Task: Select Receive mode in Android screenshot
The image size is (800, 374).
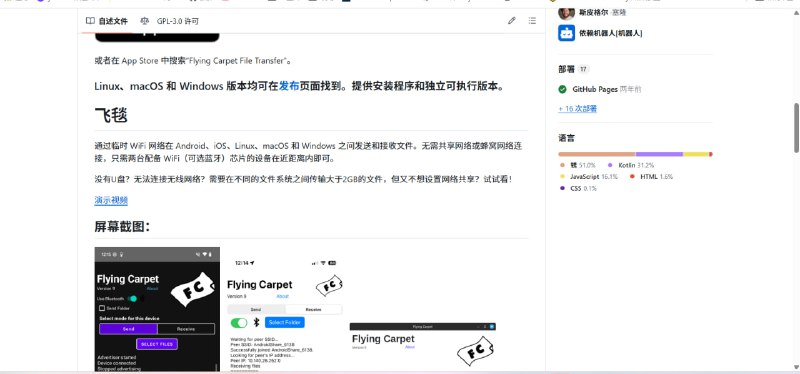Action: 186,329
